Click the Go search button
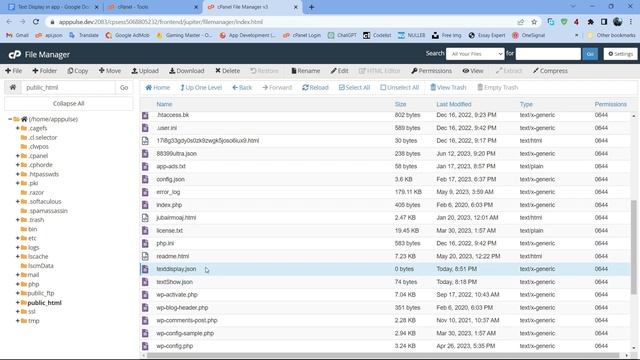Screen dimensions: 640x360 click(590, 54)
